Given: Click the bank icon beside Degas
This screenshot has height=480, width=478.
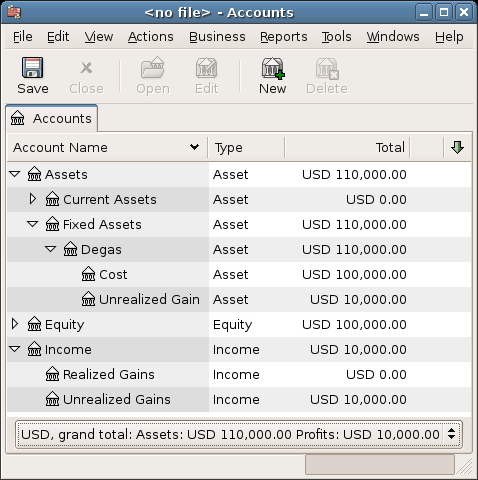Looking at the screenshot, I should pyautogui.click(x=70, y=249).
